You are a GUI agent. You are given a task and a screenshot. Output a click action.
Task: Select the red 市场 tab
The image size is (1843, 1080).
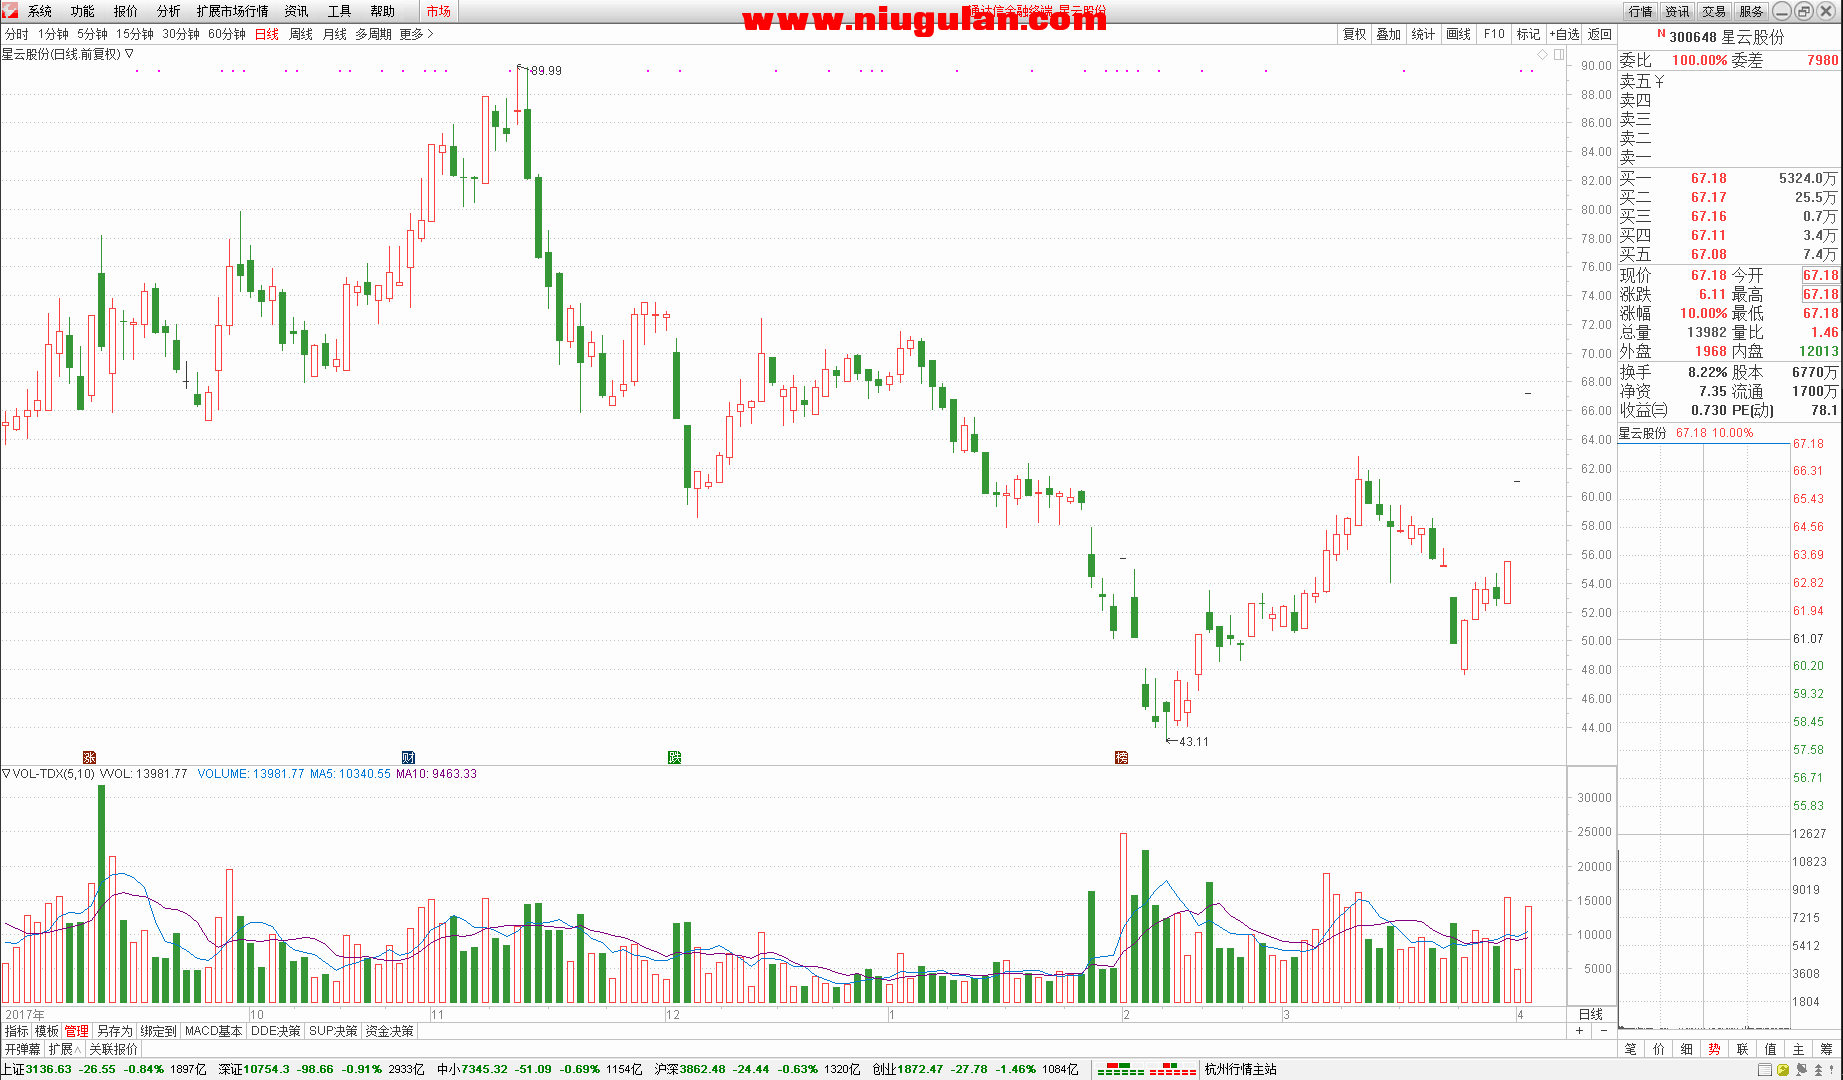coord(438,11)
